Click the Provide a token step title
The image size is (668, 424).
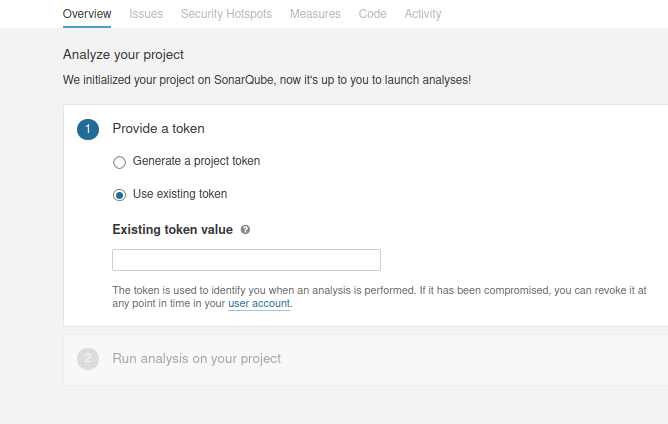[x=158, y=129]
